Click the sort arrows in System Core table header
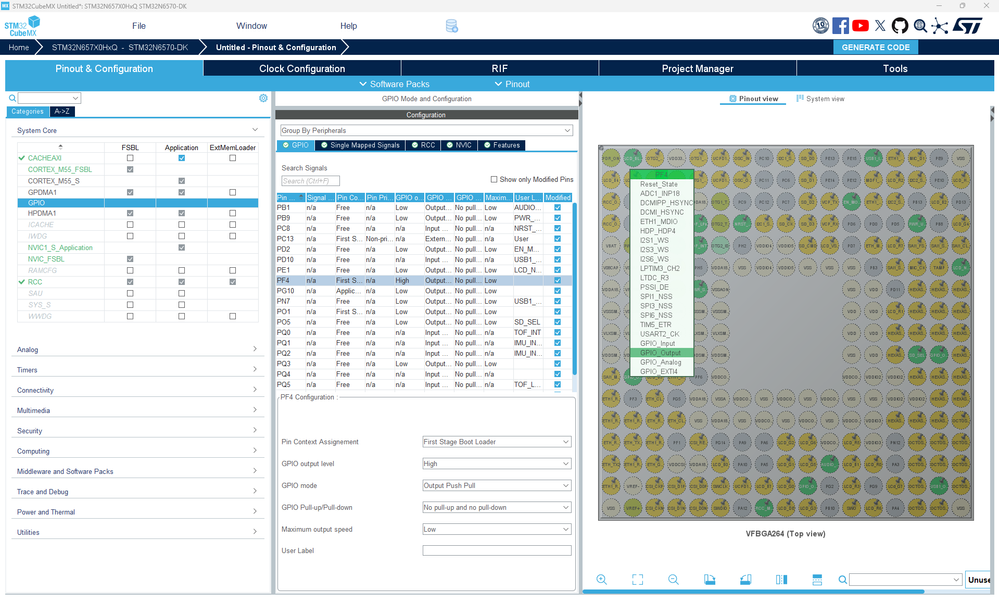 tap(61, 147)
